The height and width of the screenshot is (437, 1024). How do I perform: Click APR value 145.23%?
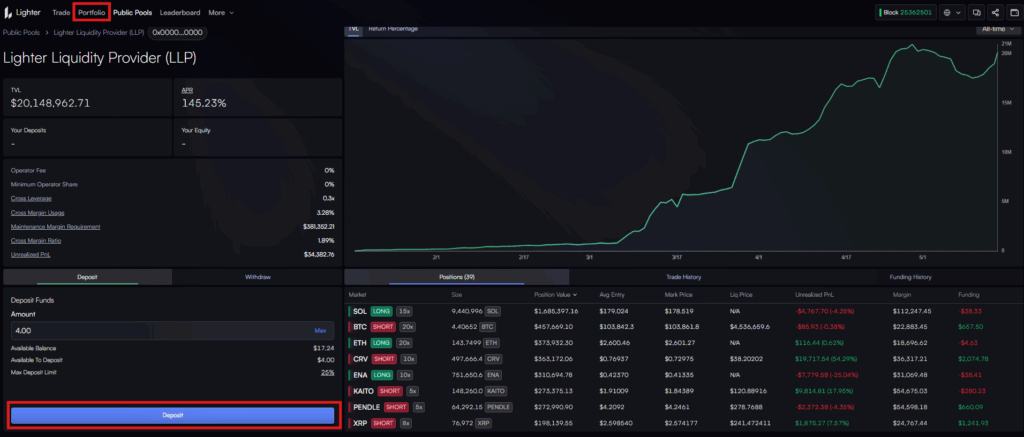[204, 103]
